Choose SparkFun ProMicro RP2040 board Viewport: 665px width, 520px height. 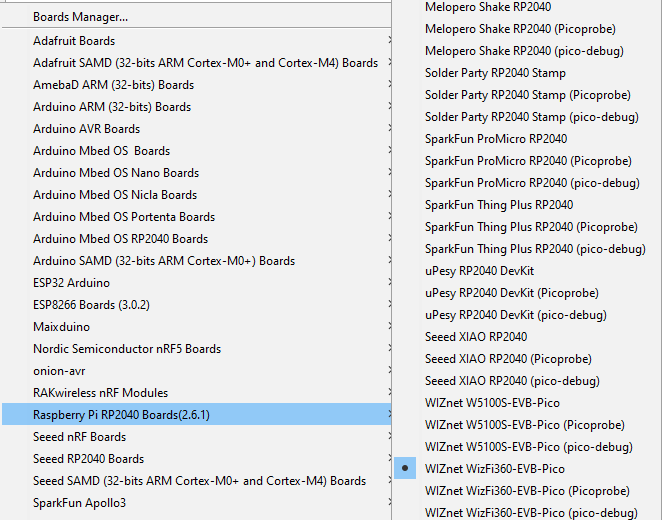point(527,139)
